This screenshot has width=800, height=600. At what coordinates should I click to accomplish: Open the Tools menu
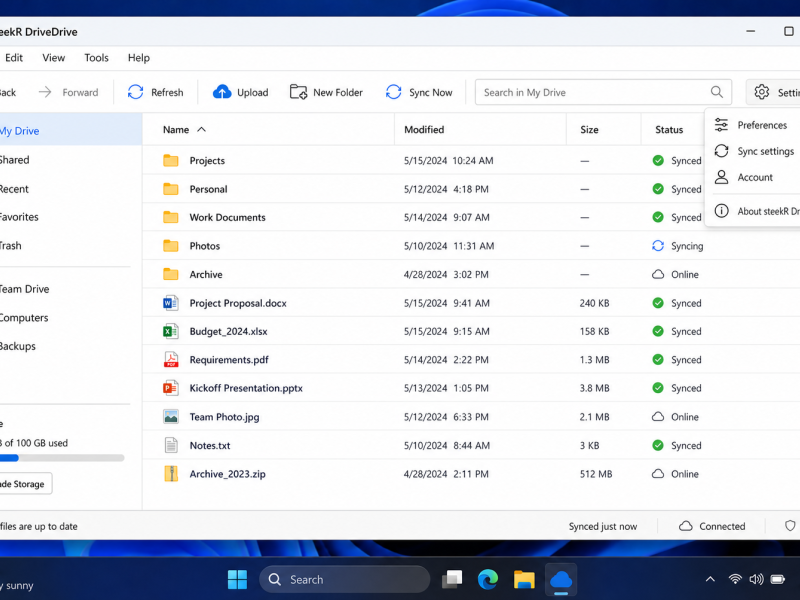(x=96, y=58)
